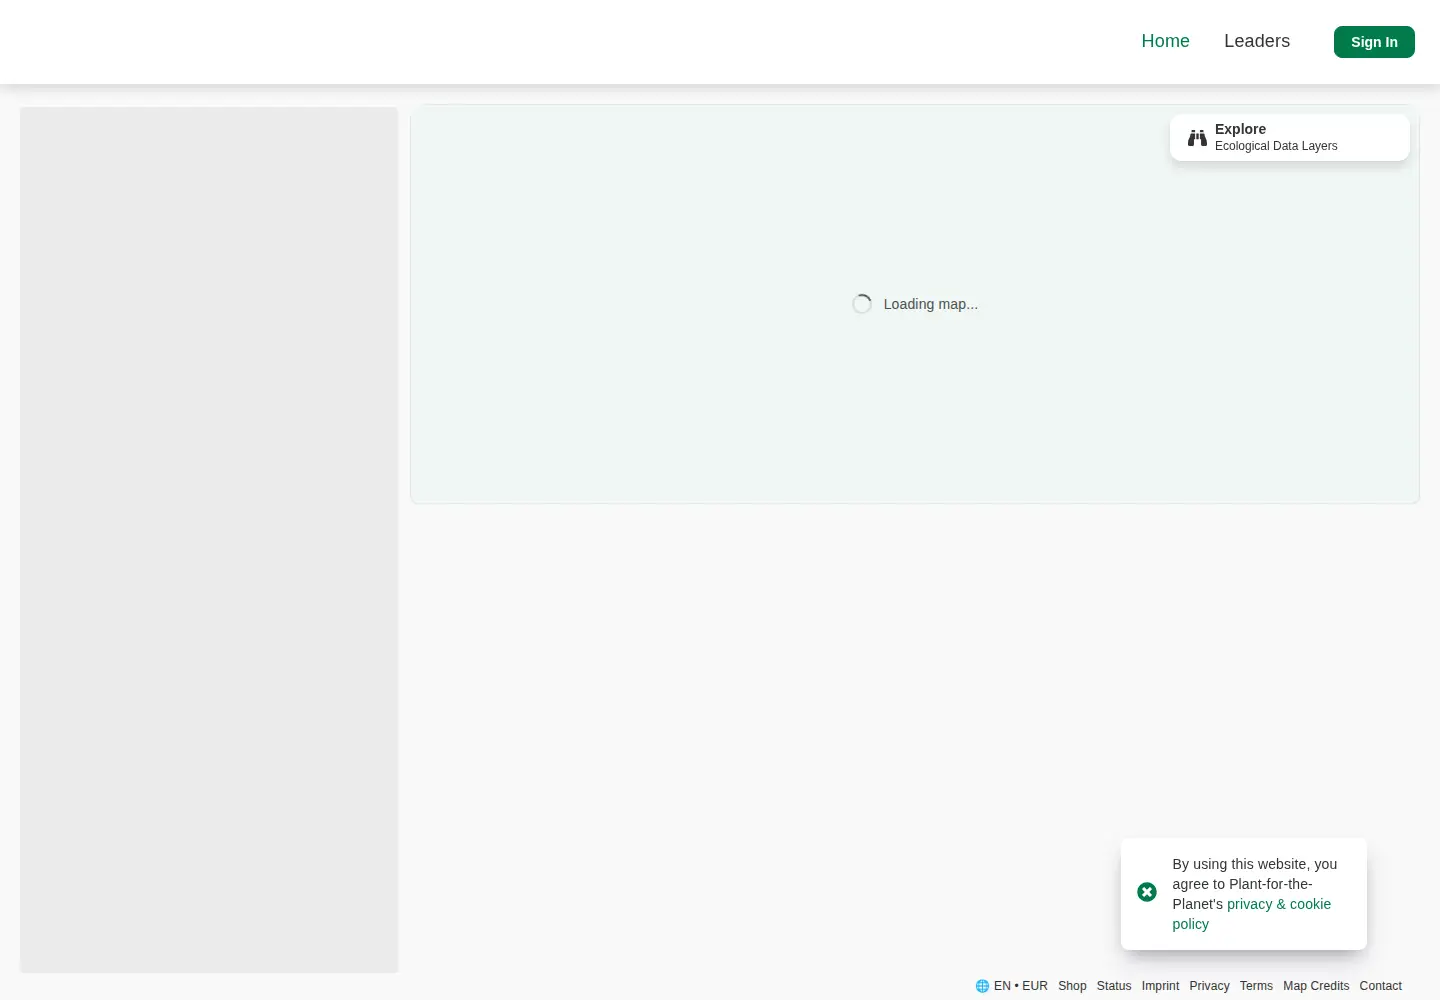Viewport: 1440px width, 1000px height.
Task: Open the Shop footer link
Action: click(1072, 986)
